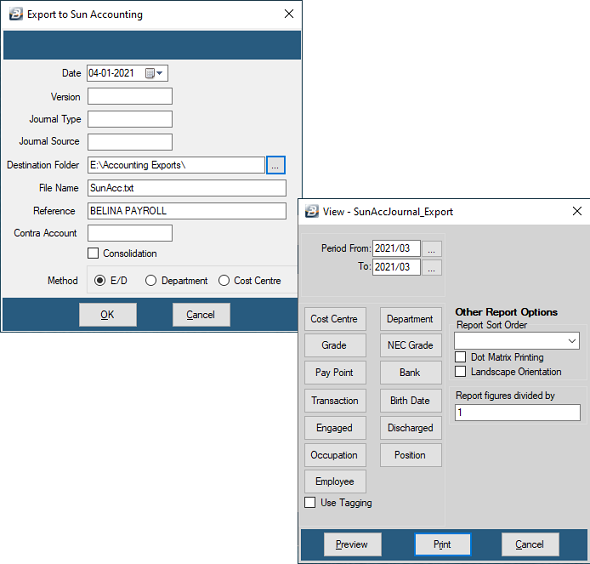Screen dimensions: 590x564
Task: Click into the Version input field
Action: click(x=130, y=96)
